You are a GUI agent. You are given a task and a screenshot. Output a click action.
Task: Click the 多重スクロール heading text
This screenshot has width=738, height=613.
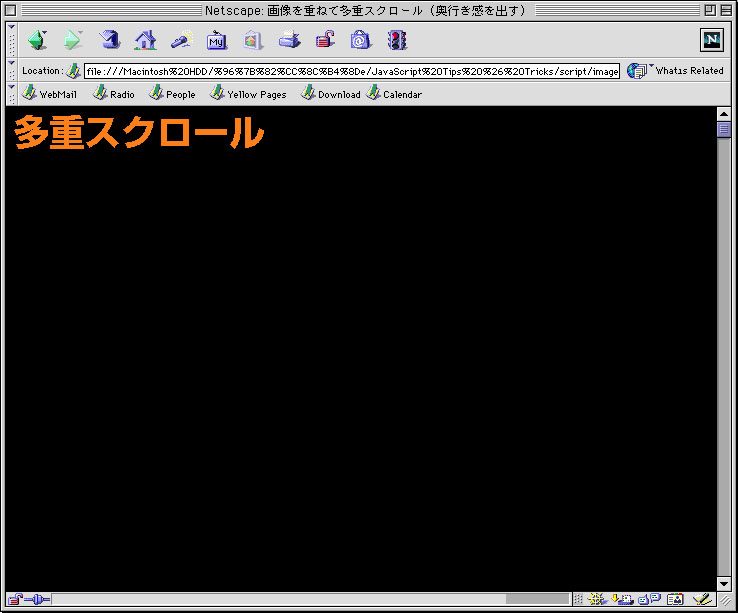coord(139,132)
